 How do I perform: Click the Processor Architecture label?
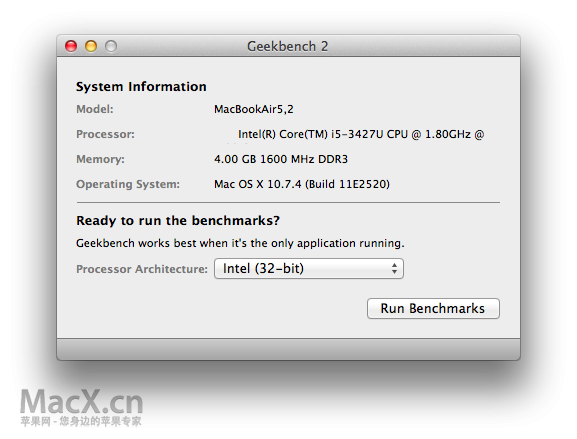click(142, 269)
